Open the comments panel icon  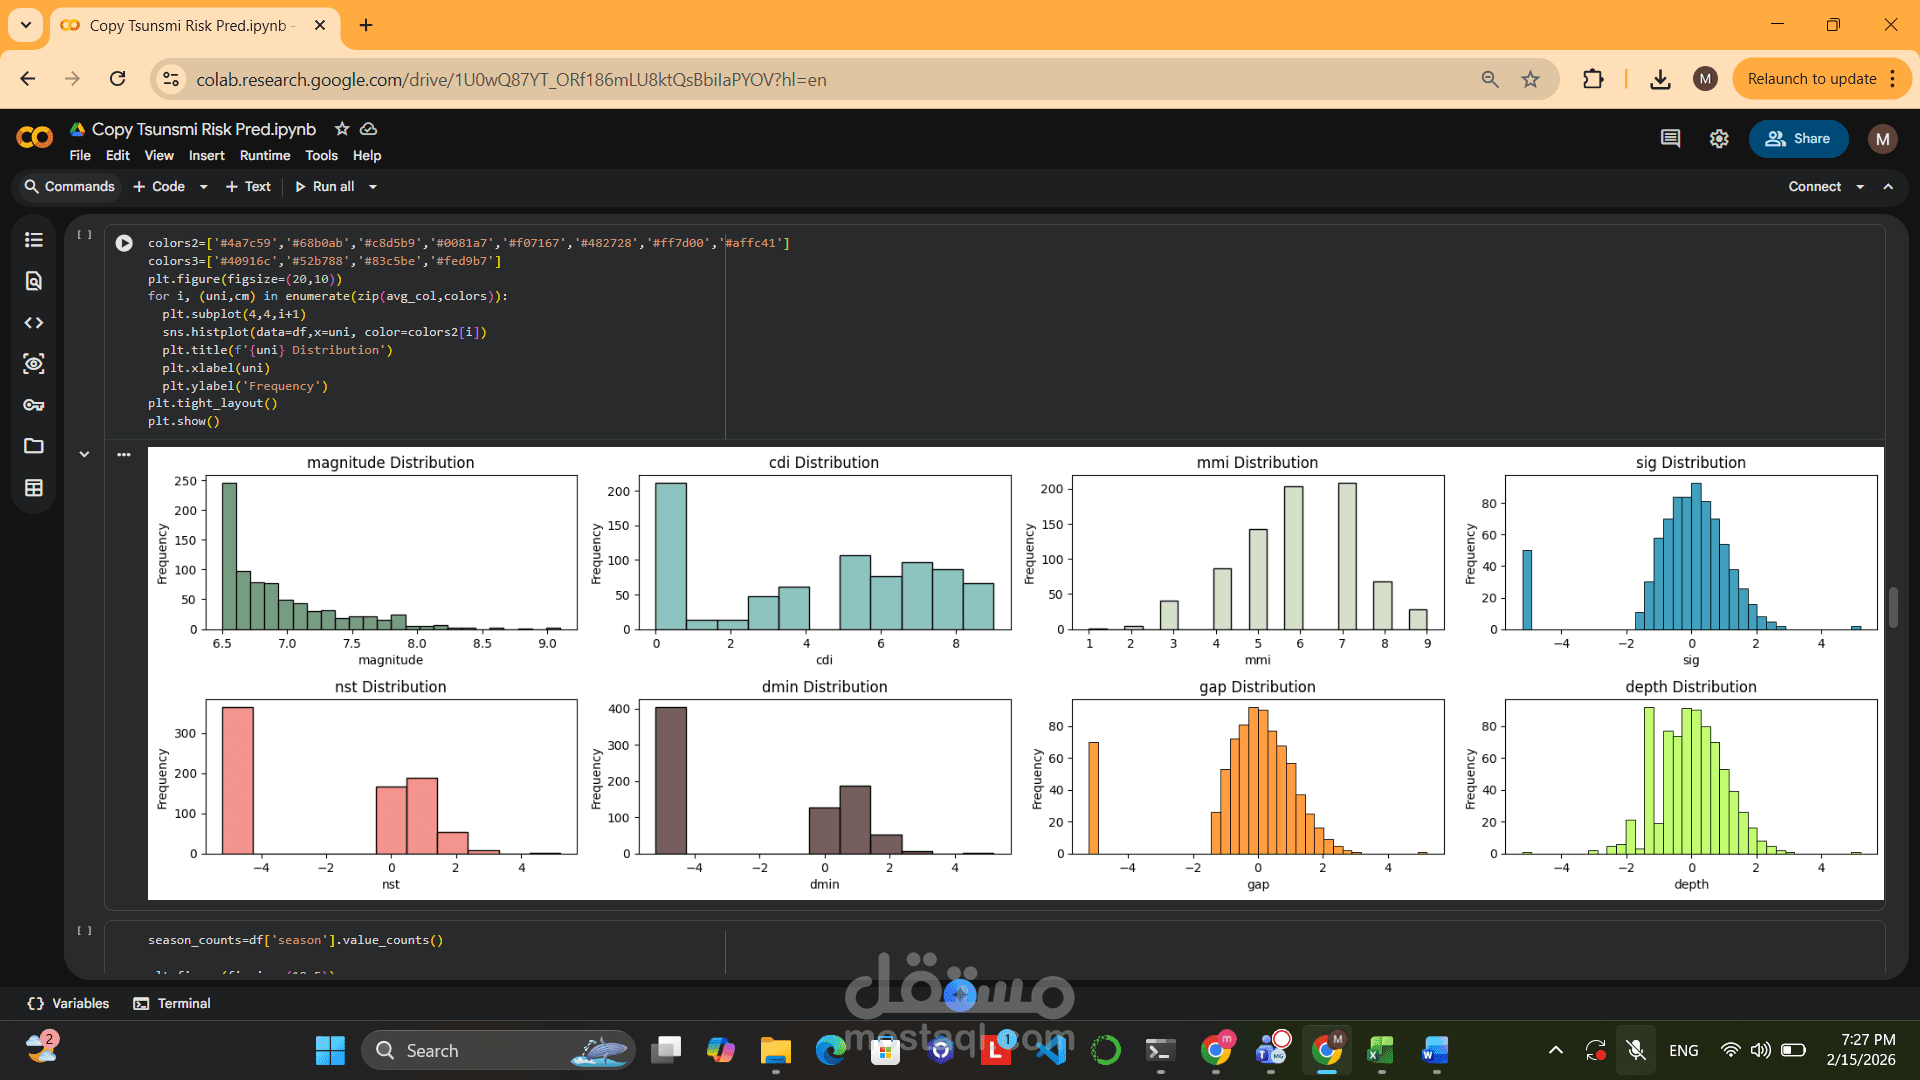[x=1670, y=139]
